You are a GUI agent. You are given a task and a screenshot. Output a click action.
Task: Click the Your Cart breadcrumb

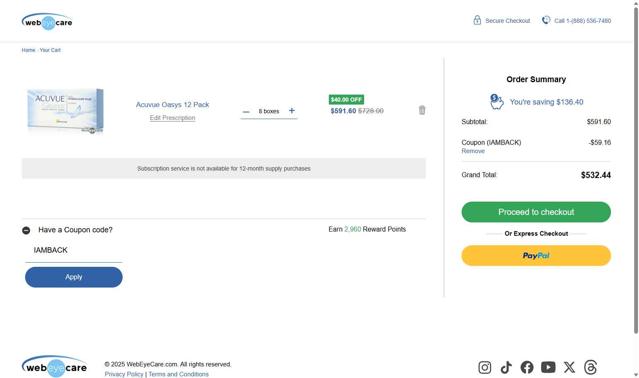pyautogui.click(x=50, y=50)
